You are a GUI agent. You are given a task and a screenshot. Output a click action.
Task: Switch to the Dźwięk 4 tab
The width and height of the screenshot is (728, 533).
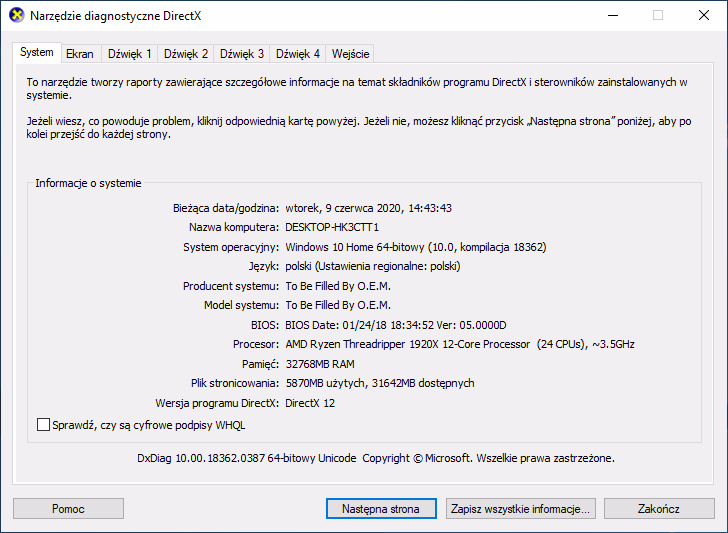tap(298, 54)
